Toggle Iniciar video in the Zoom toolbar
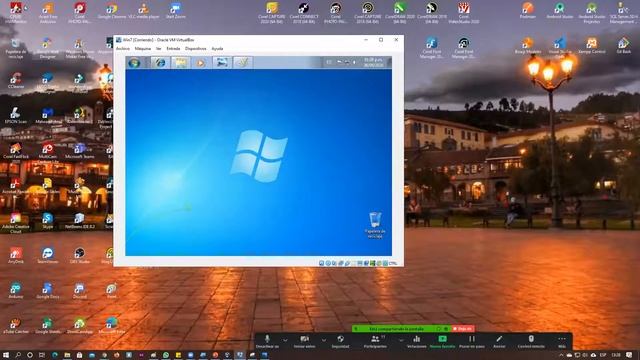Viewport: 640px width, 360px height. click(x=304, y=342)
